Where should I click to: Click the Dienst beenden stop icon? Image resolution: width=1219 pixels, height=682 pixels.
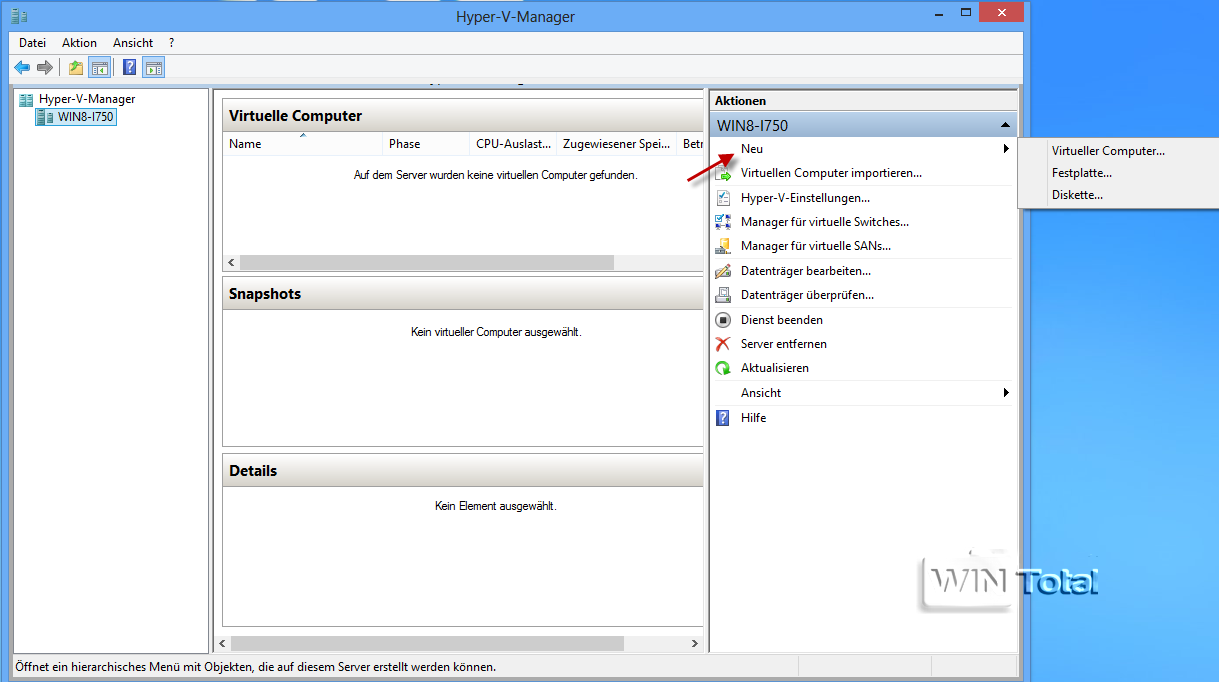[723, 320]
